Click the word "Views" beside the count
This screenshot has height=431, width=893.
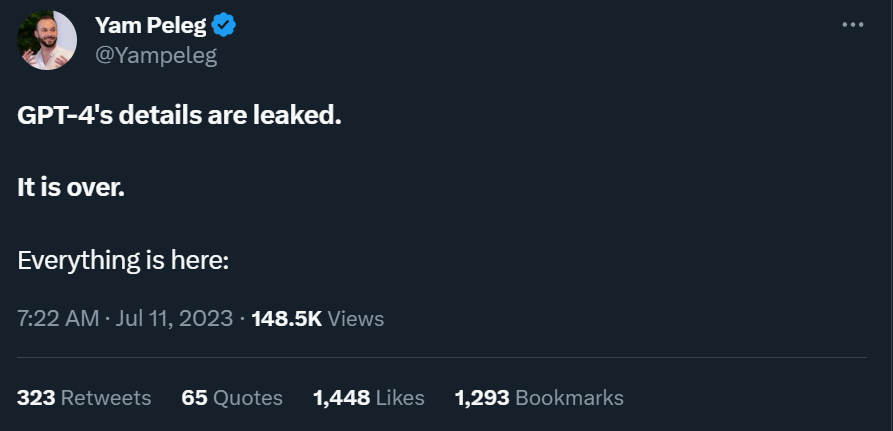coord(356,319)
